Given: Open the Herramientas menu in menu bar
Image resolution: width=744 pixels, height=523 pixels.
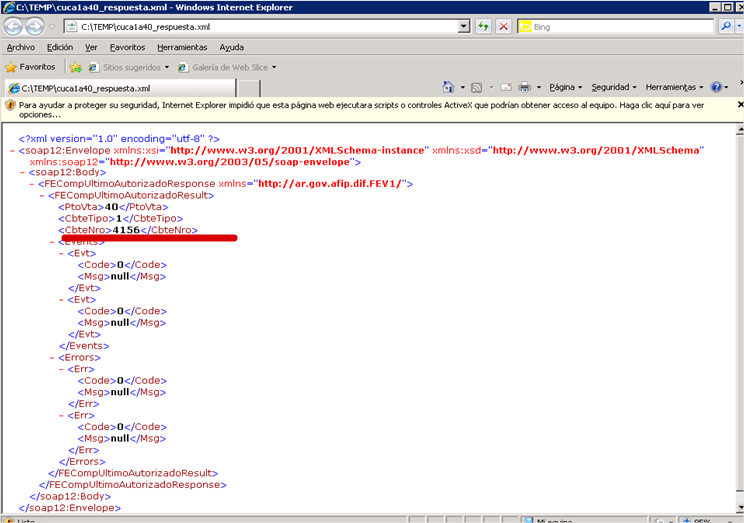Looking at the screenshot, I should point(182,47).
